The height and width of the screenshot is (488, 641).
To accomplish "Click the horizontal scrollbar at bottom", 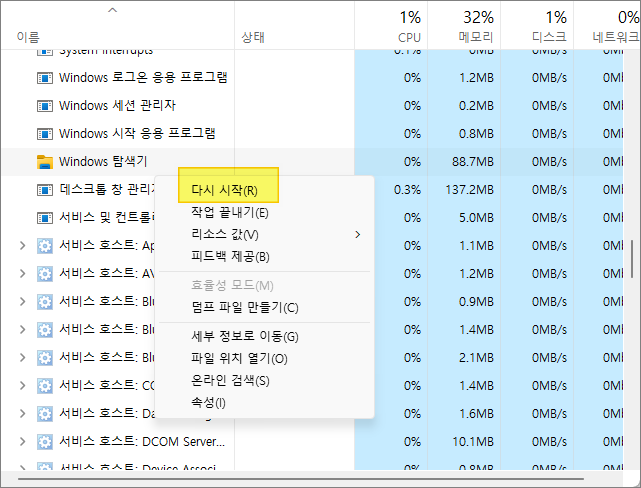I will point(300,478).
